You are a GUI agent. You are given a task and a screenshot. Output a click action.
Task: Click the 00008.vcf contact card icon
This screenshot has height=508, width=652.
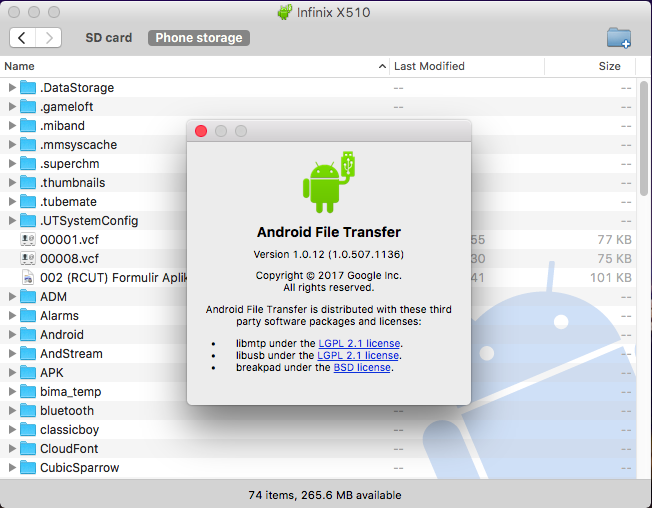click(28, 259)
